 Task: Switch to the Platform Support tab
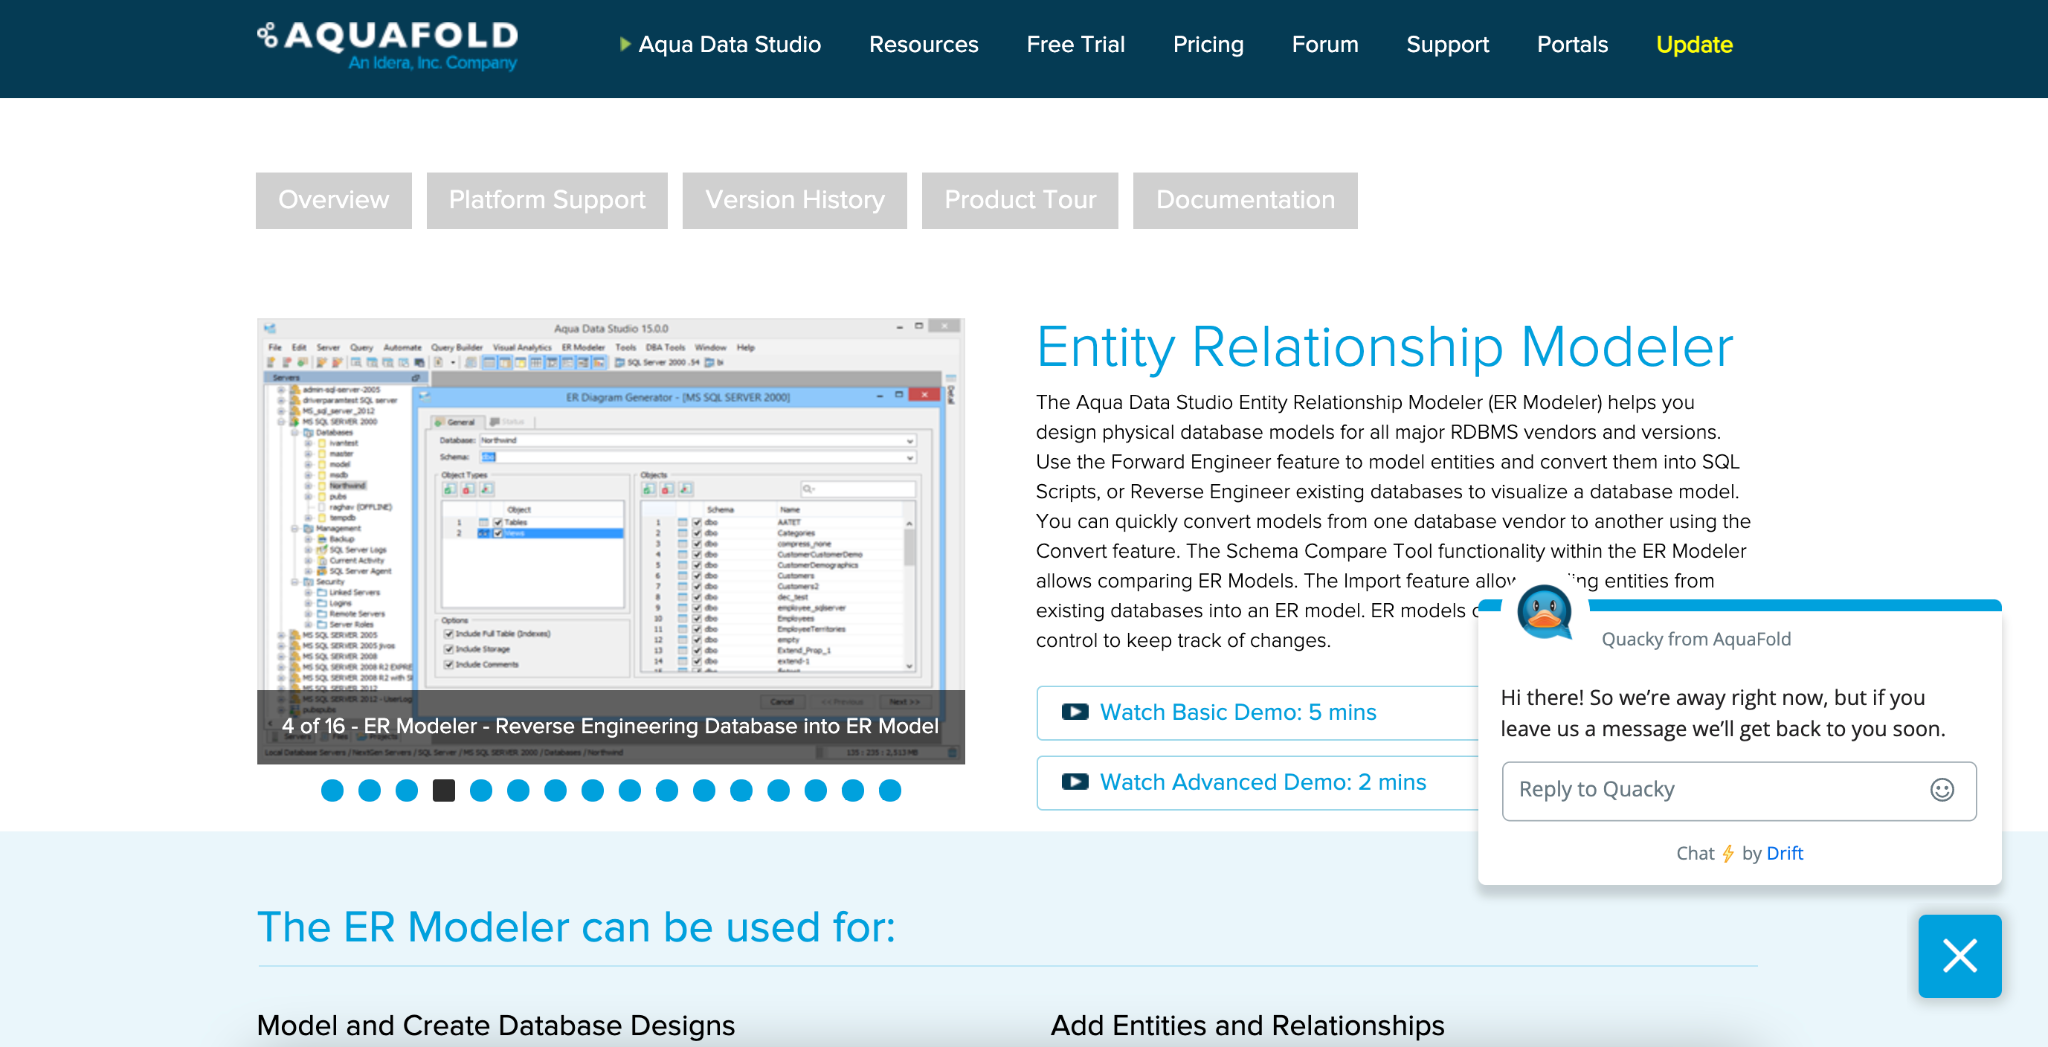547,200
